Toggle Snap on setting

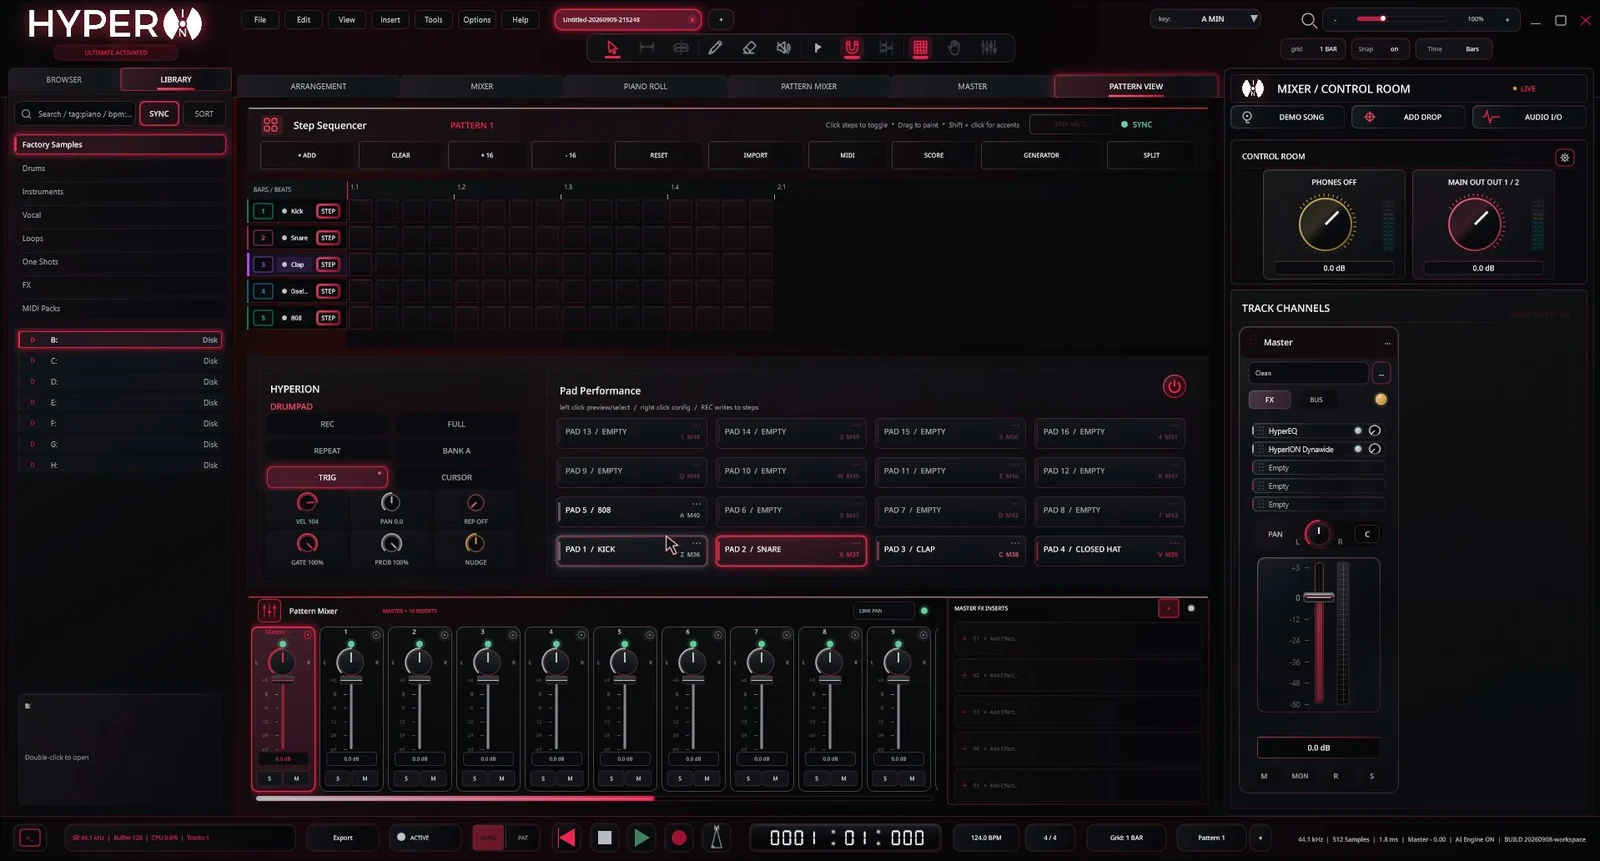(1380, 49)
